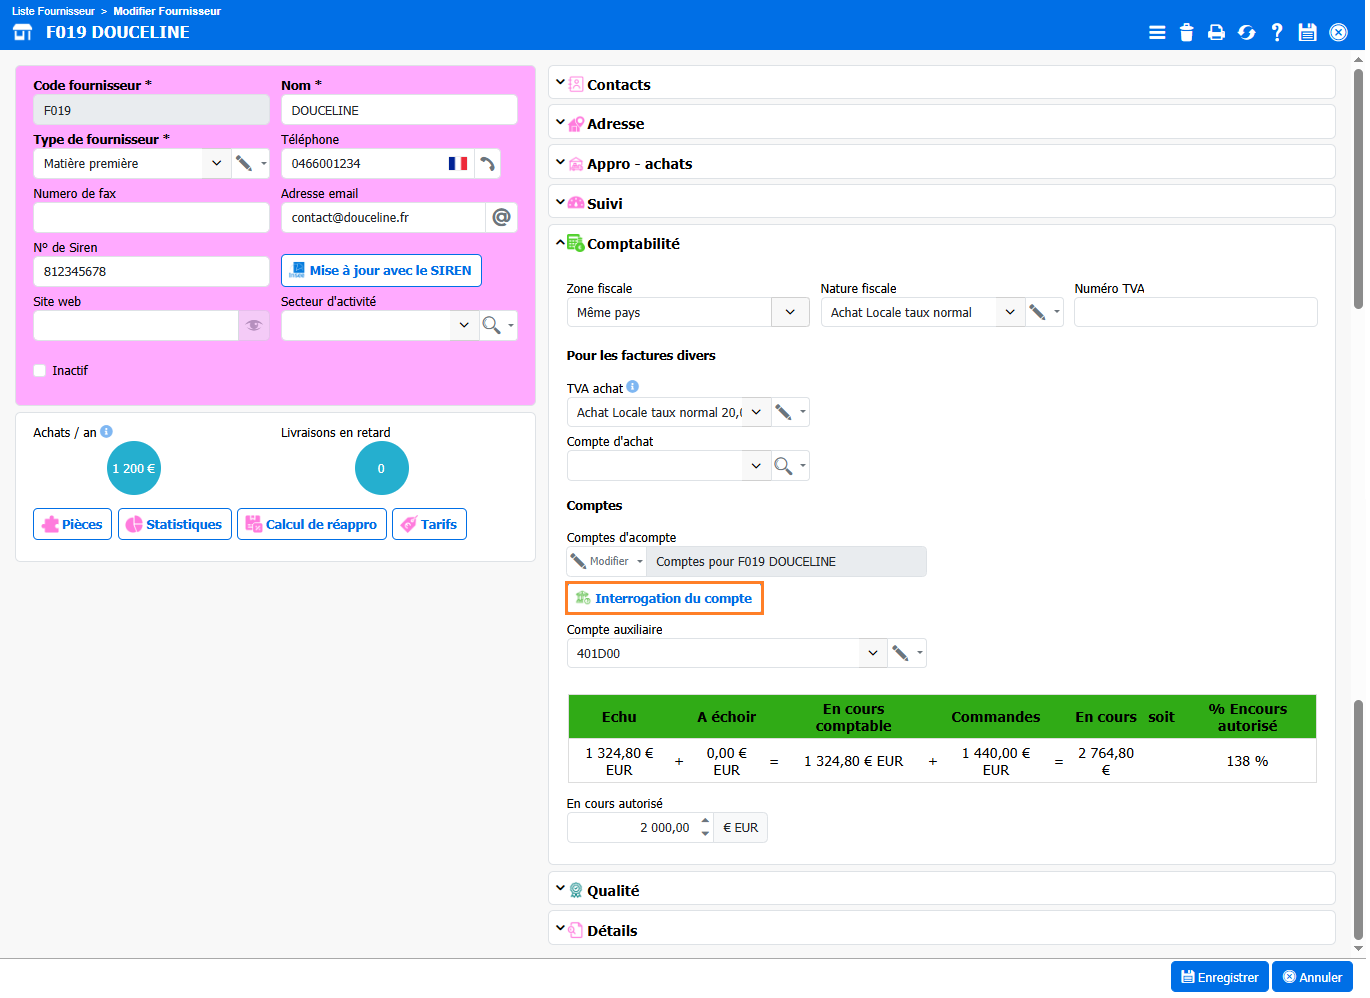This screenshot has width=1370, height=998.
Task: Expand the Contacts section
Action: coord(618,85)
